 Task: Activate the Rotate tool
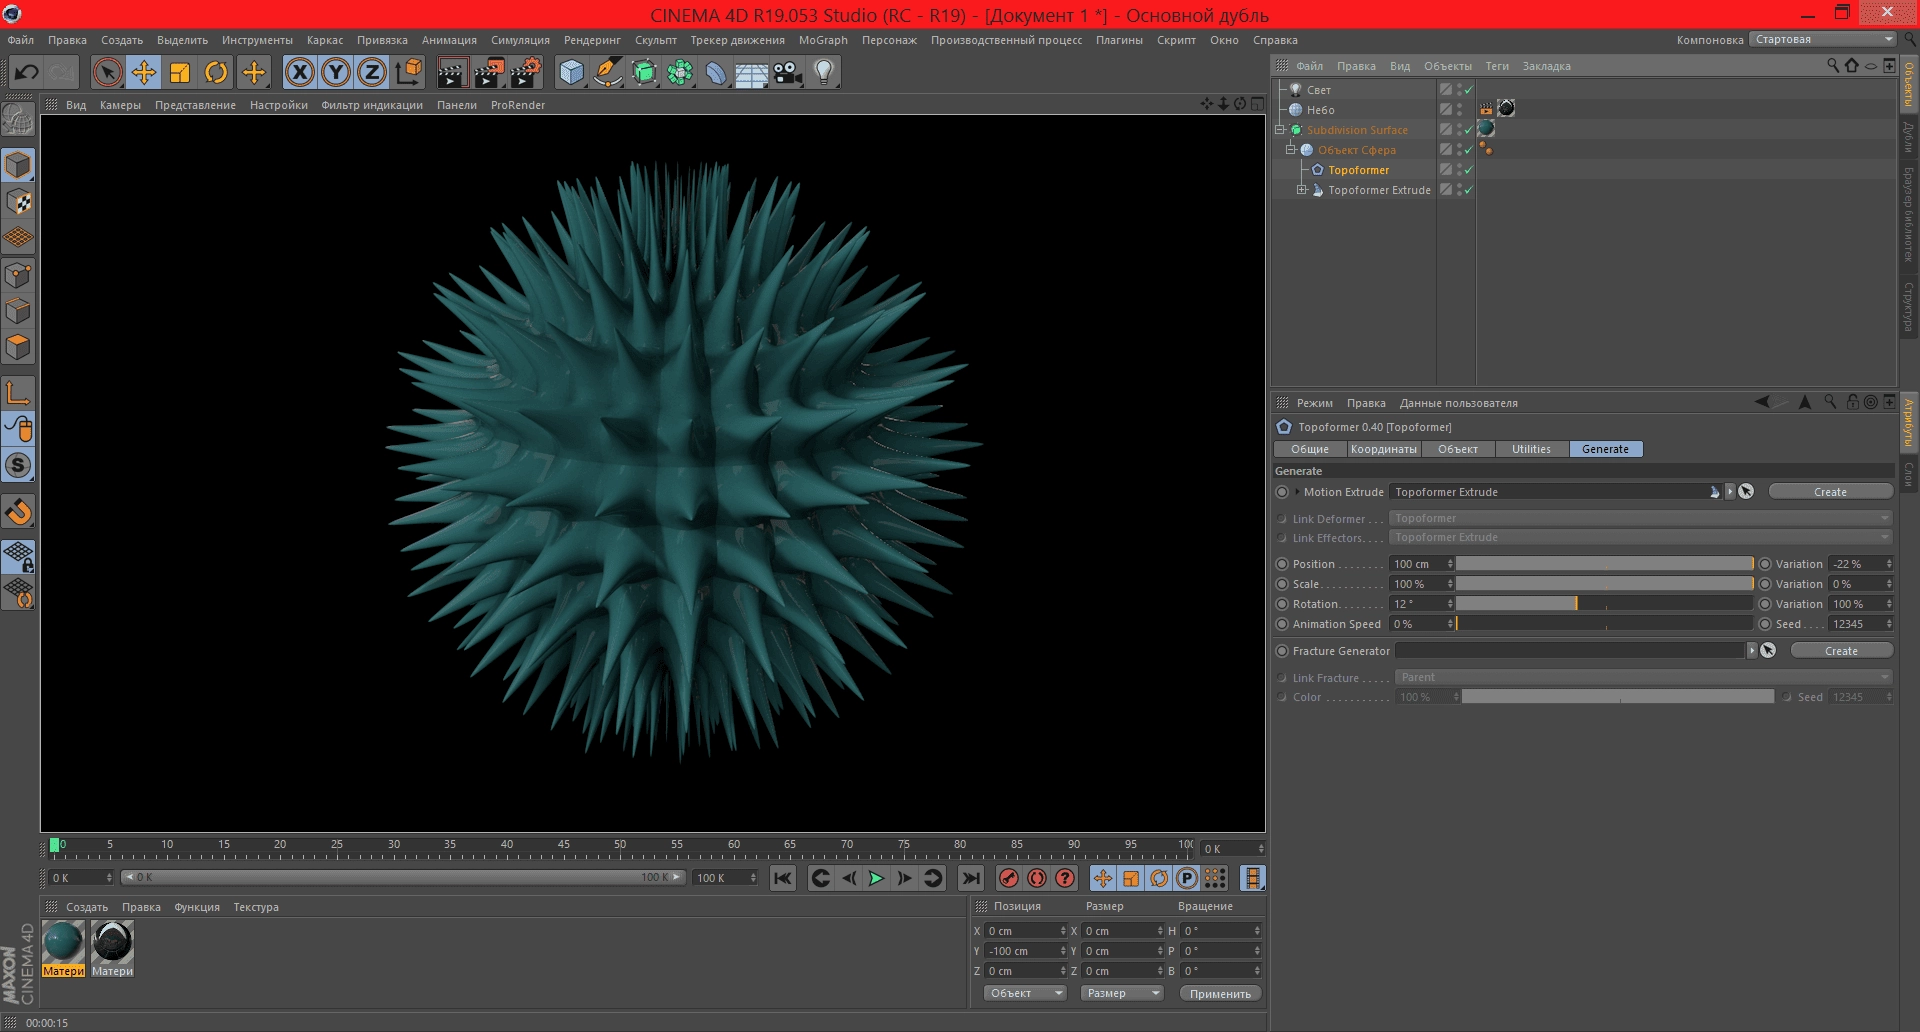(x=216, y=72)
